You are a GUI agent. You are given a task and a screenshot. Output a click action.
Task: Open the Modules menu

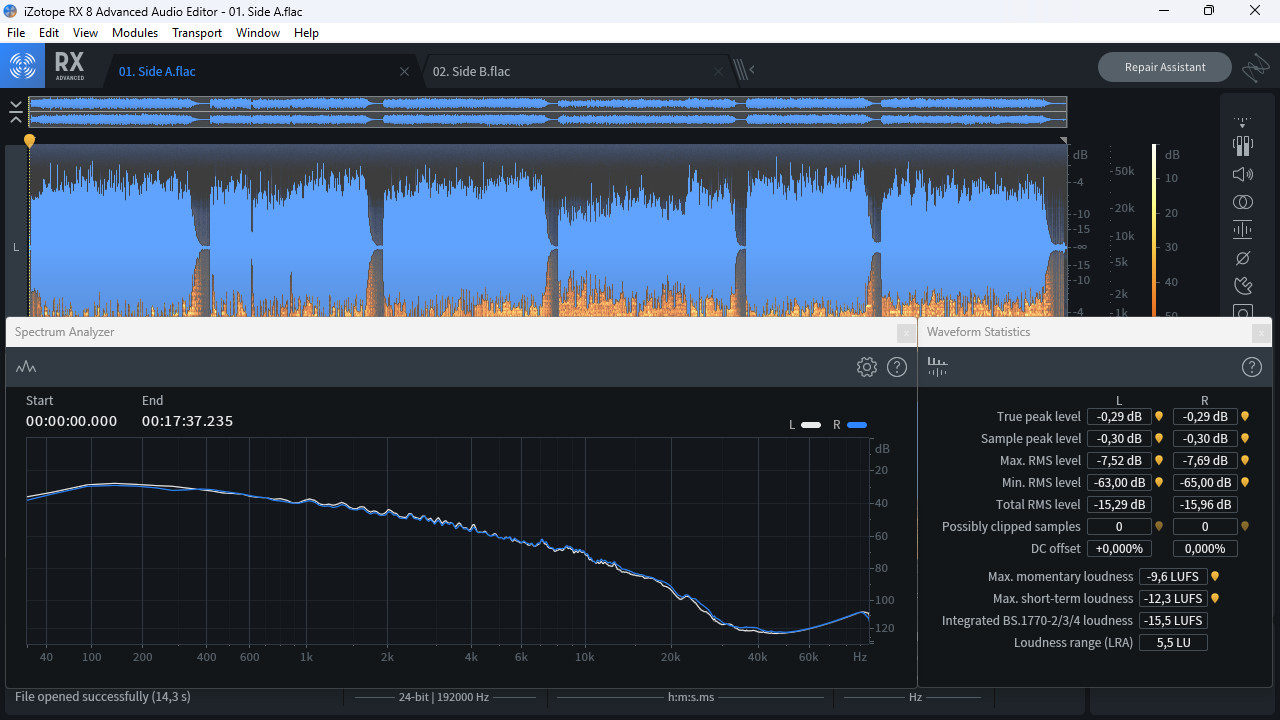[134, 33]
